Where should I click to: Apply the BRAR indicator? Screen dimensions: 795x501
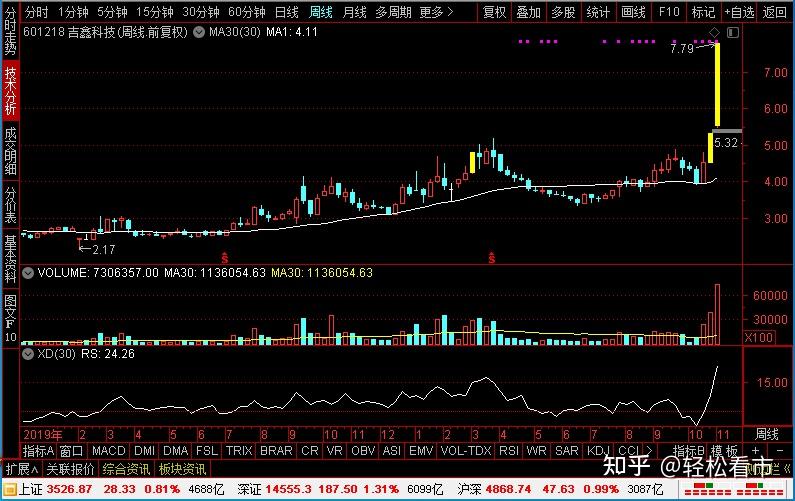click(276, 450)
